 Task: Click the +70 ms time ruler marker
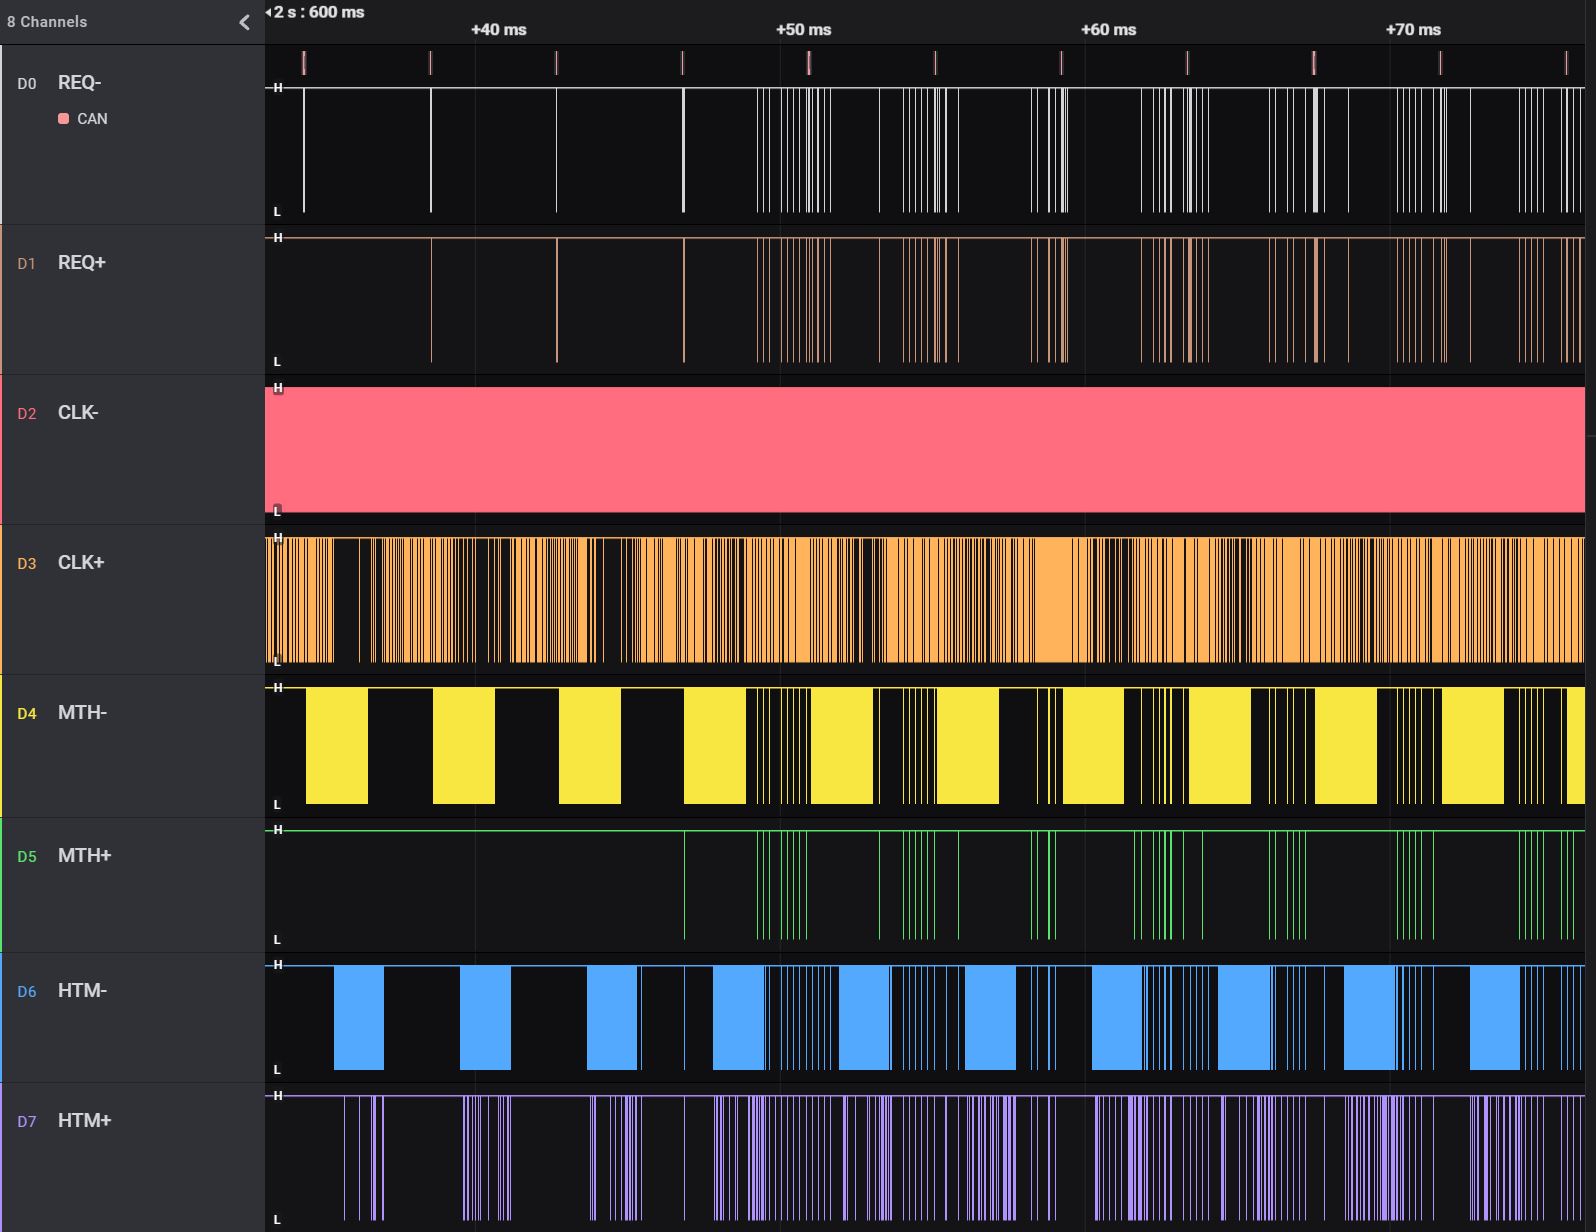(1412, 30)
